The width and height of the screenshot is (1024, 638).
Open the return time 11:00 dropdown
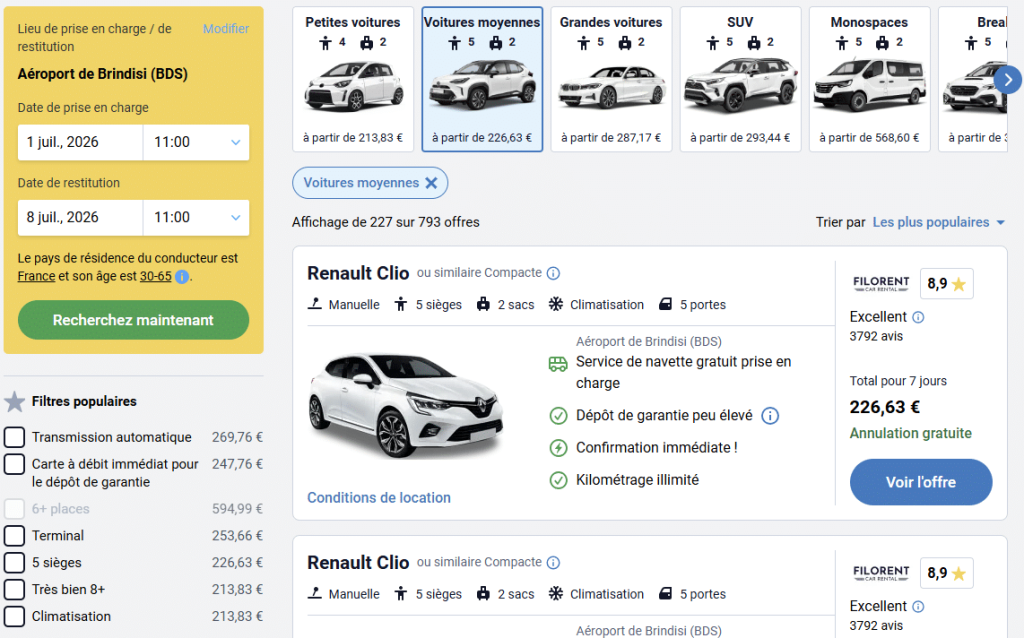(x=196, y=217)
